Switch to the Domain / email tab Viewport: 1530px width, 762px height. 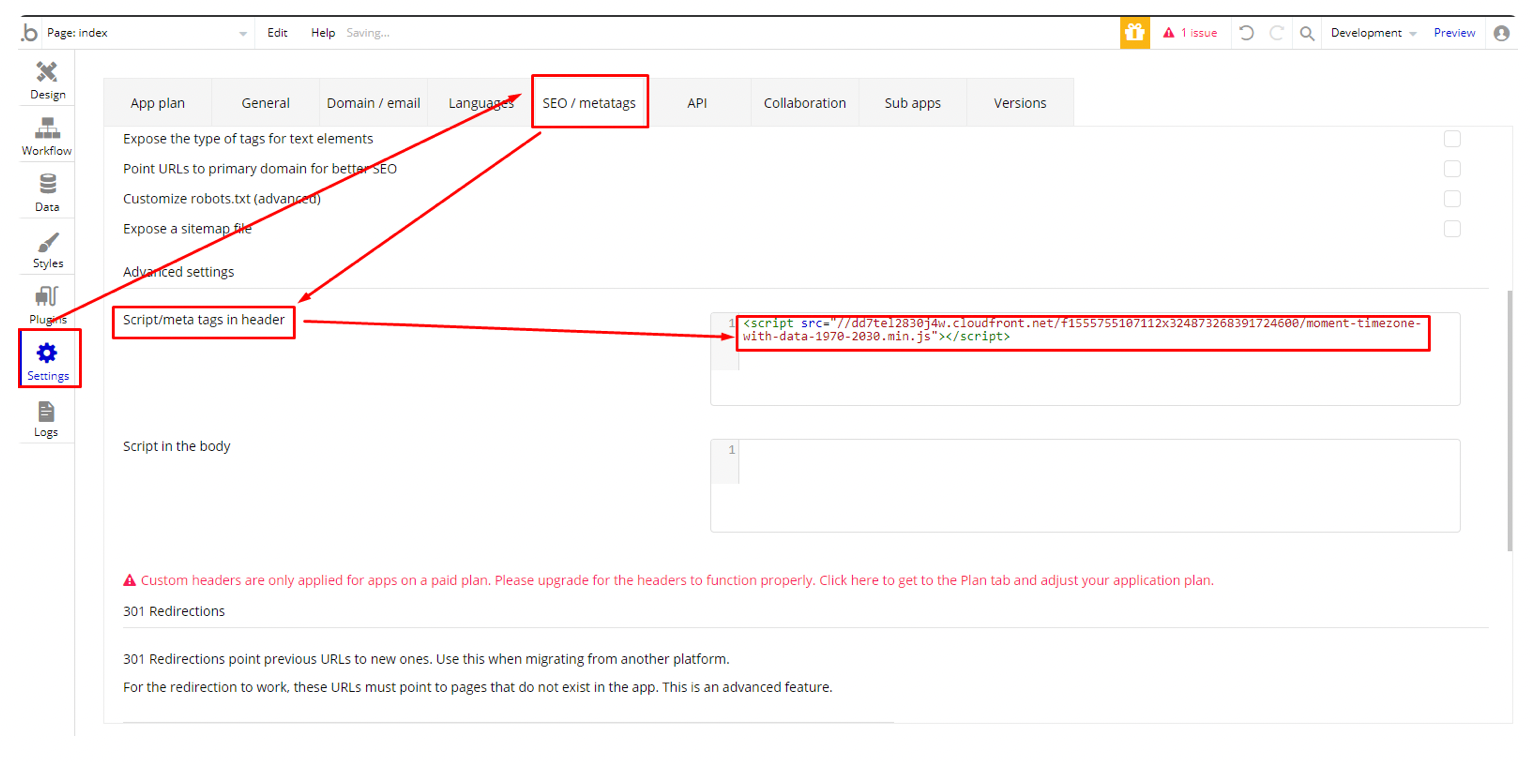pyautogui.click(x=373, y=103)
